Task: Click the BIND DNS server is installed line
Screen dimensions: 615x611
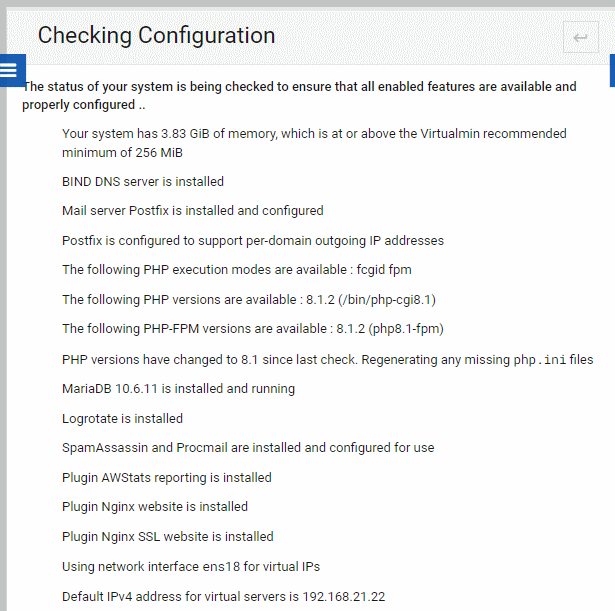Action: [x=143, y=182]
